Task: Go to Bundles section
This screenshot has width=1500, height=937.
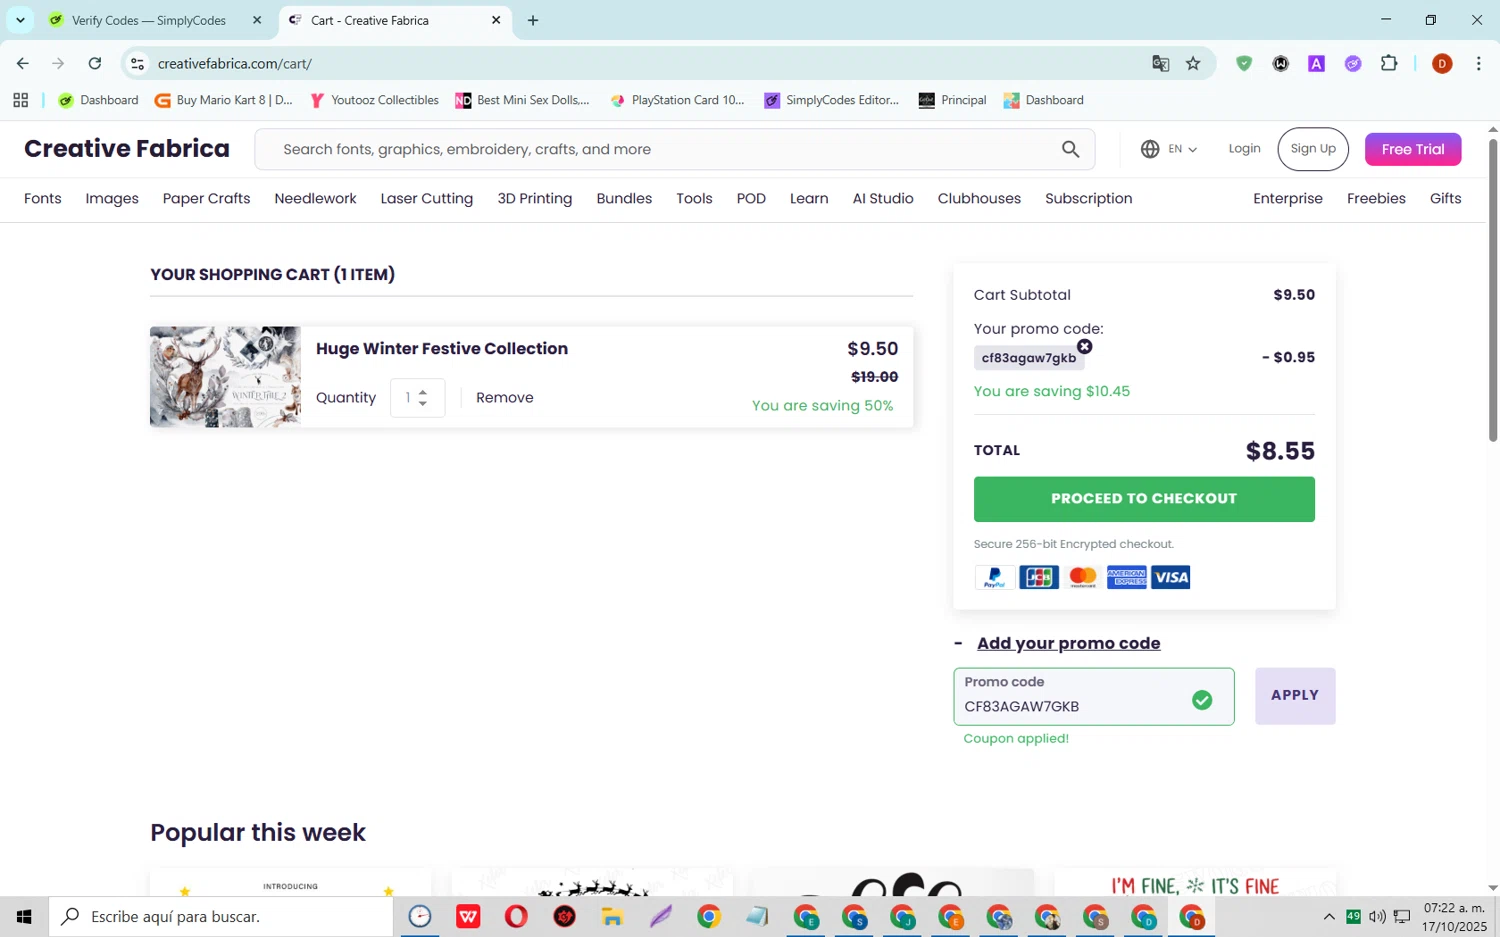Action: [x=624, y=199]
